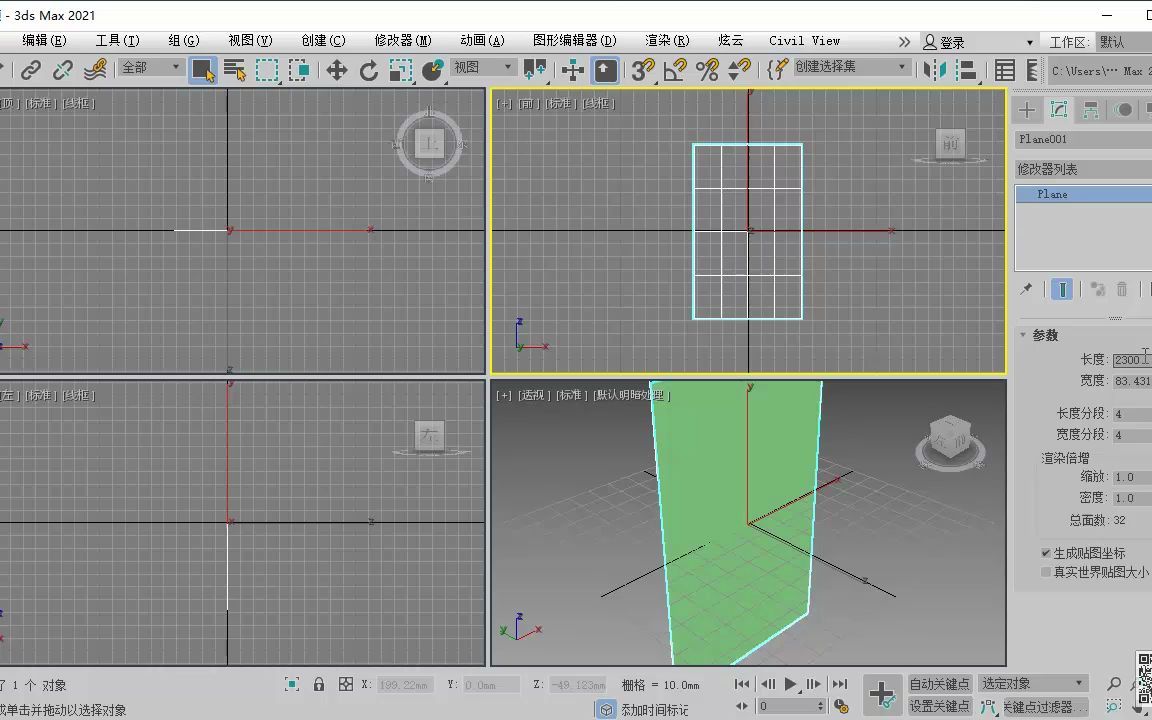The height and width of the screenshot is (720, 1152).
Task: Click the 设置关键点 button
Action: tap(940, 705)
